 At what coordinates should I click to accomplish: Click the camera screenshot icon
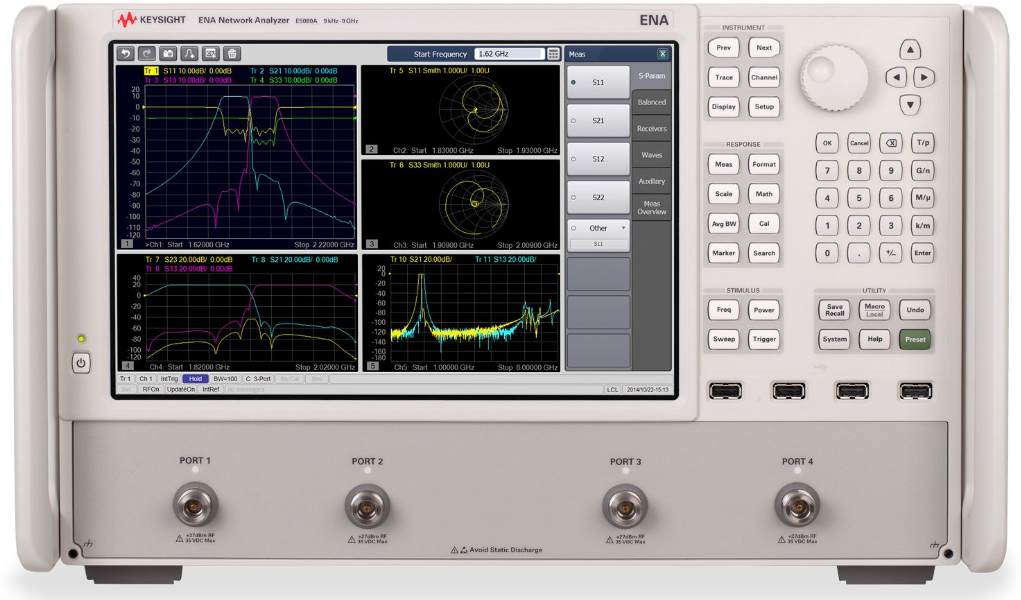click(x=168, y=54)
